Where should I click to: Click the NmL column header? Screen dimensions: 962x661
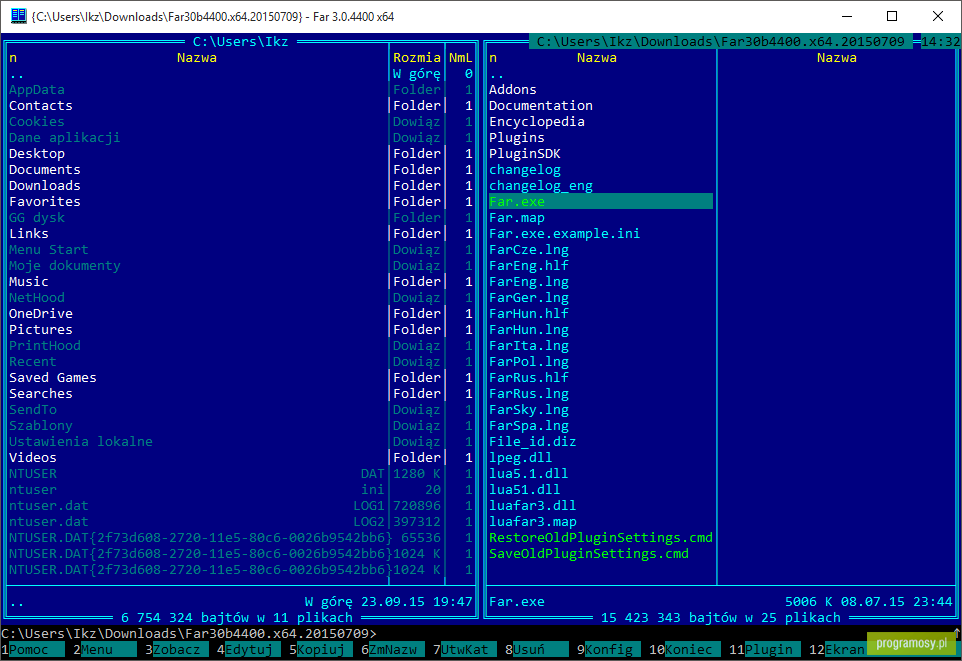tap(460, 58)
